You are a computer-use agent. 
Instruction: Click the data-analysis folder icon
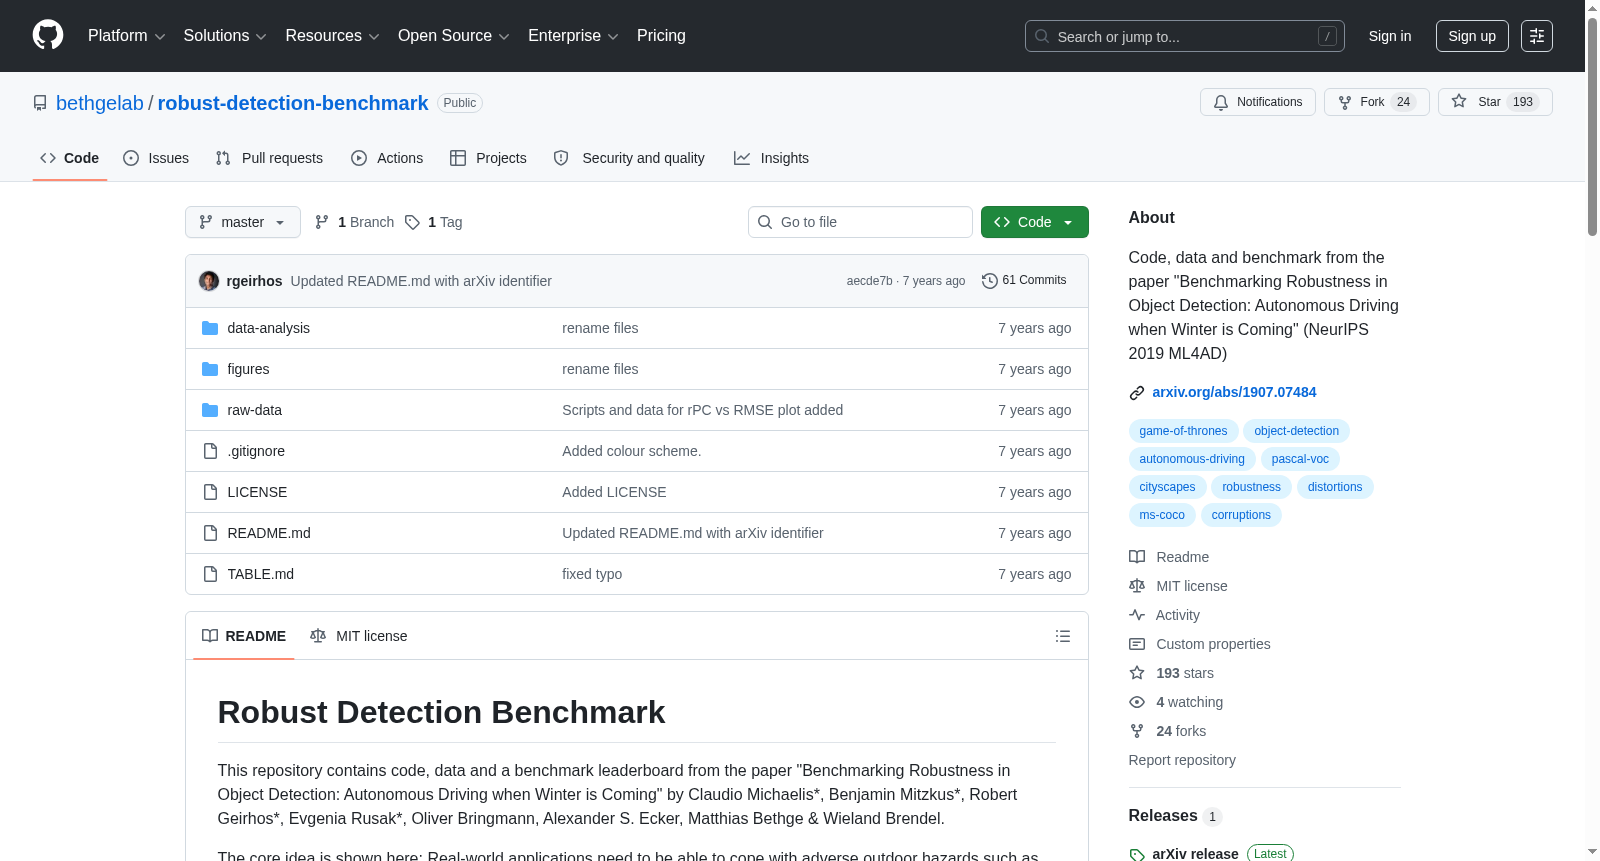[210, 328]
